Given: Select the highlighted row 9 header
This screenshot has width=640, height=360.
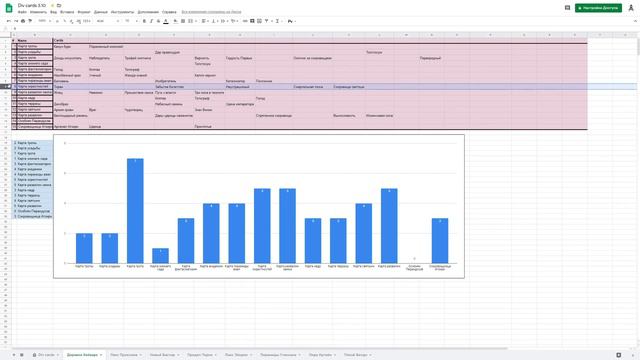Looking at the screenshot, I should point(6,87).
